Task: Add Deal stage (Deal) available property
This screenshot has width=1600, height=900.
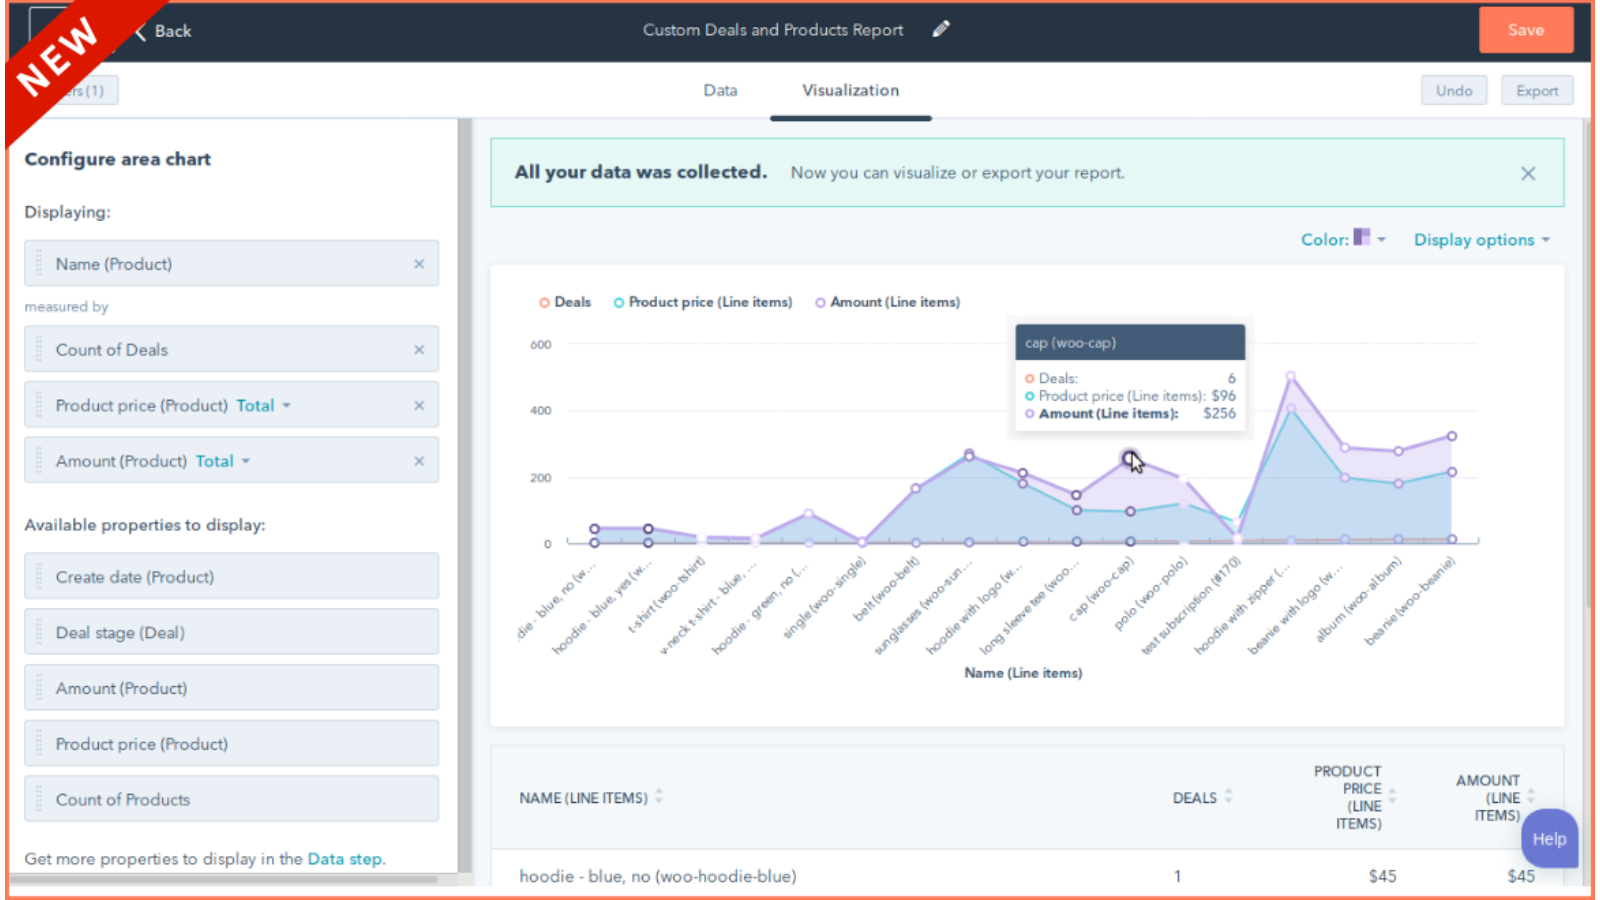Action: [x=231, y=633]
